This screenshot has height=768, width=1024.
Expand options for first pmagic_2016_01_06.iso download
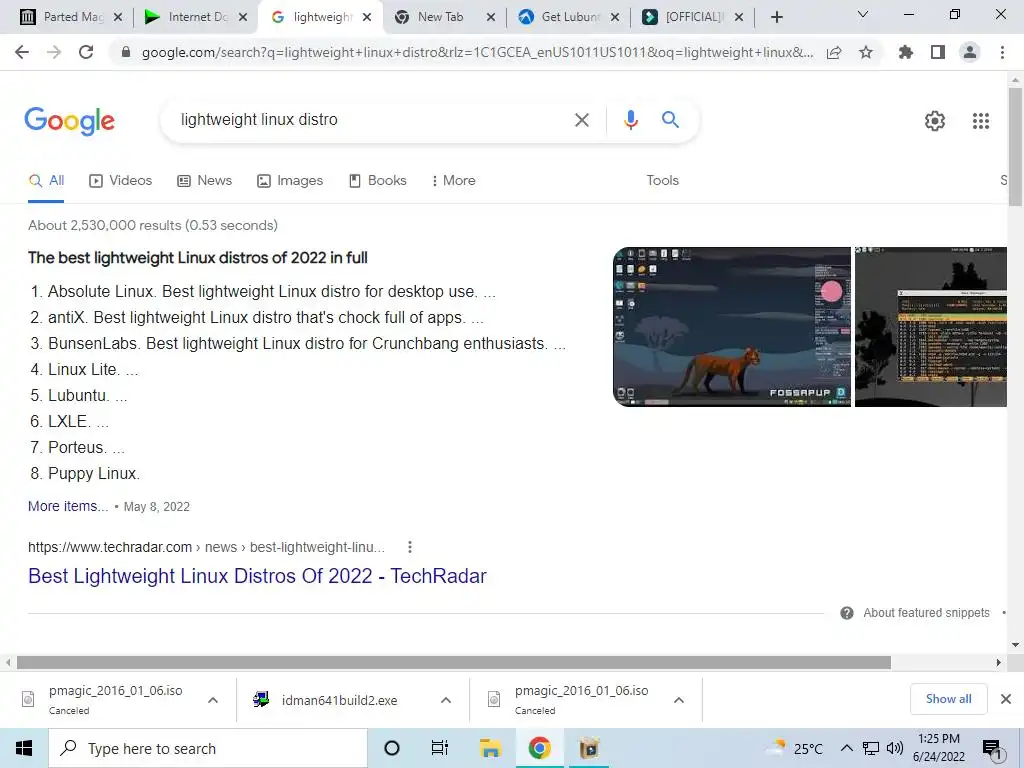click(213, 700)
